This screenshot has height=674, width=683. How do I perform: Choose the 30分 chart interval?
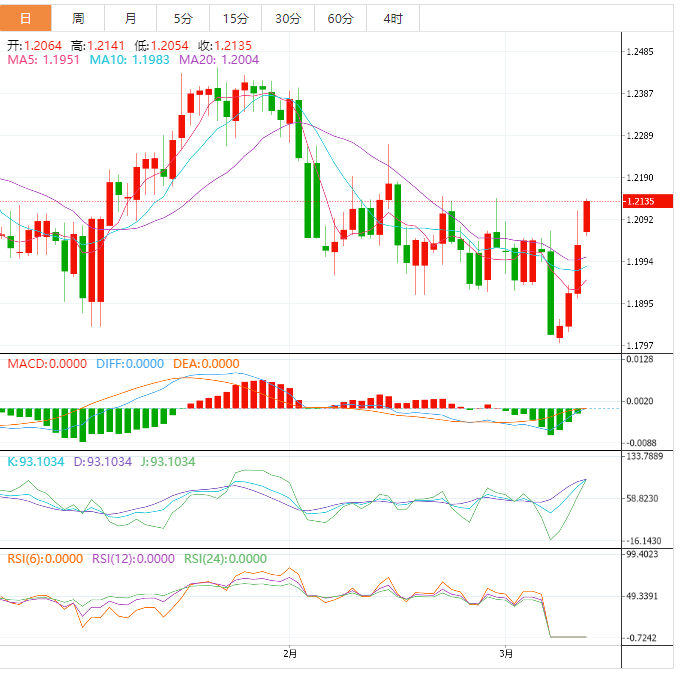pos(287,19)
